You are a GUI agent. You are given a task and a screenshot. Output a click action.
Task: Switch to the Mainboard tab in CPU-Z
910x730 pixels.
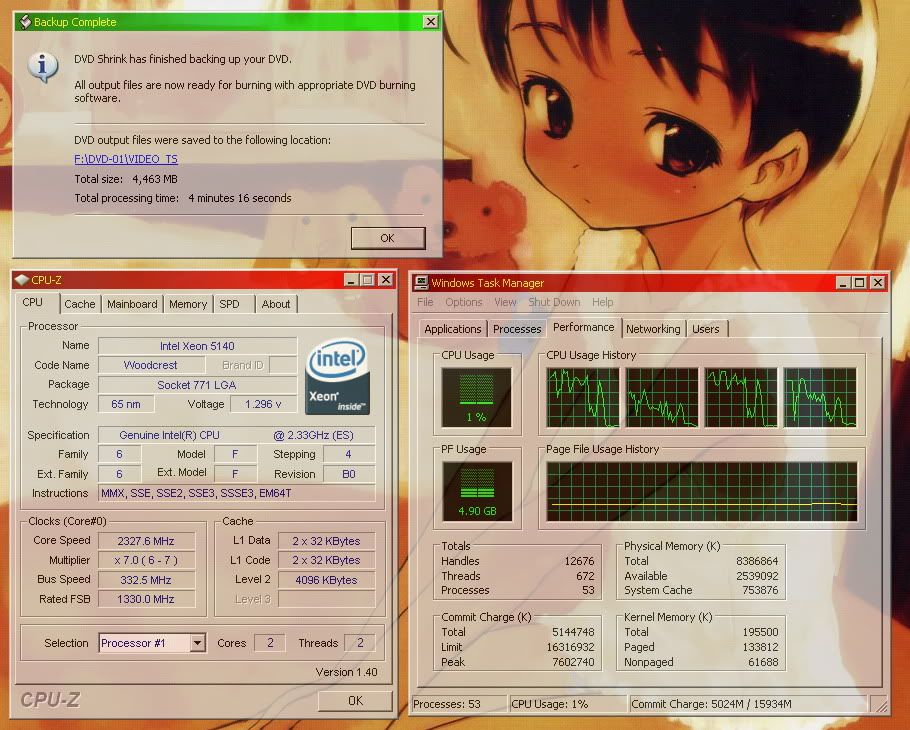(x=132, y=304)
